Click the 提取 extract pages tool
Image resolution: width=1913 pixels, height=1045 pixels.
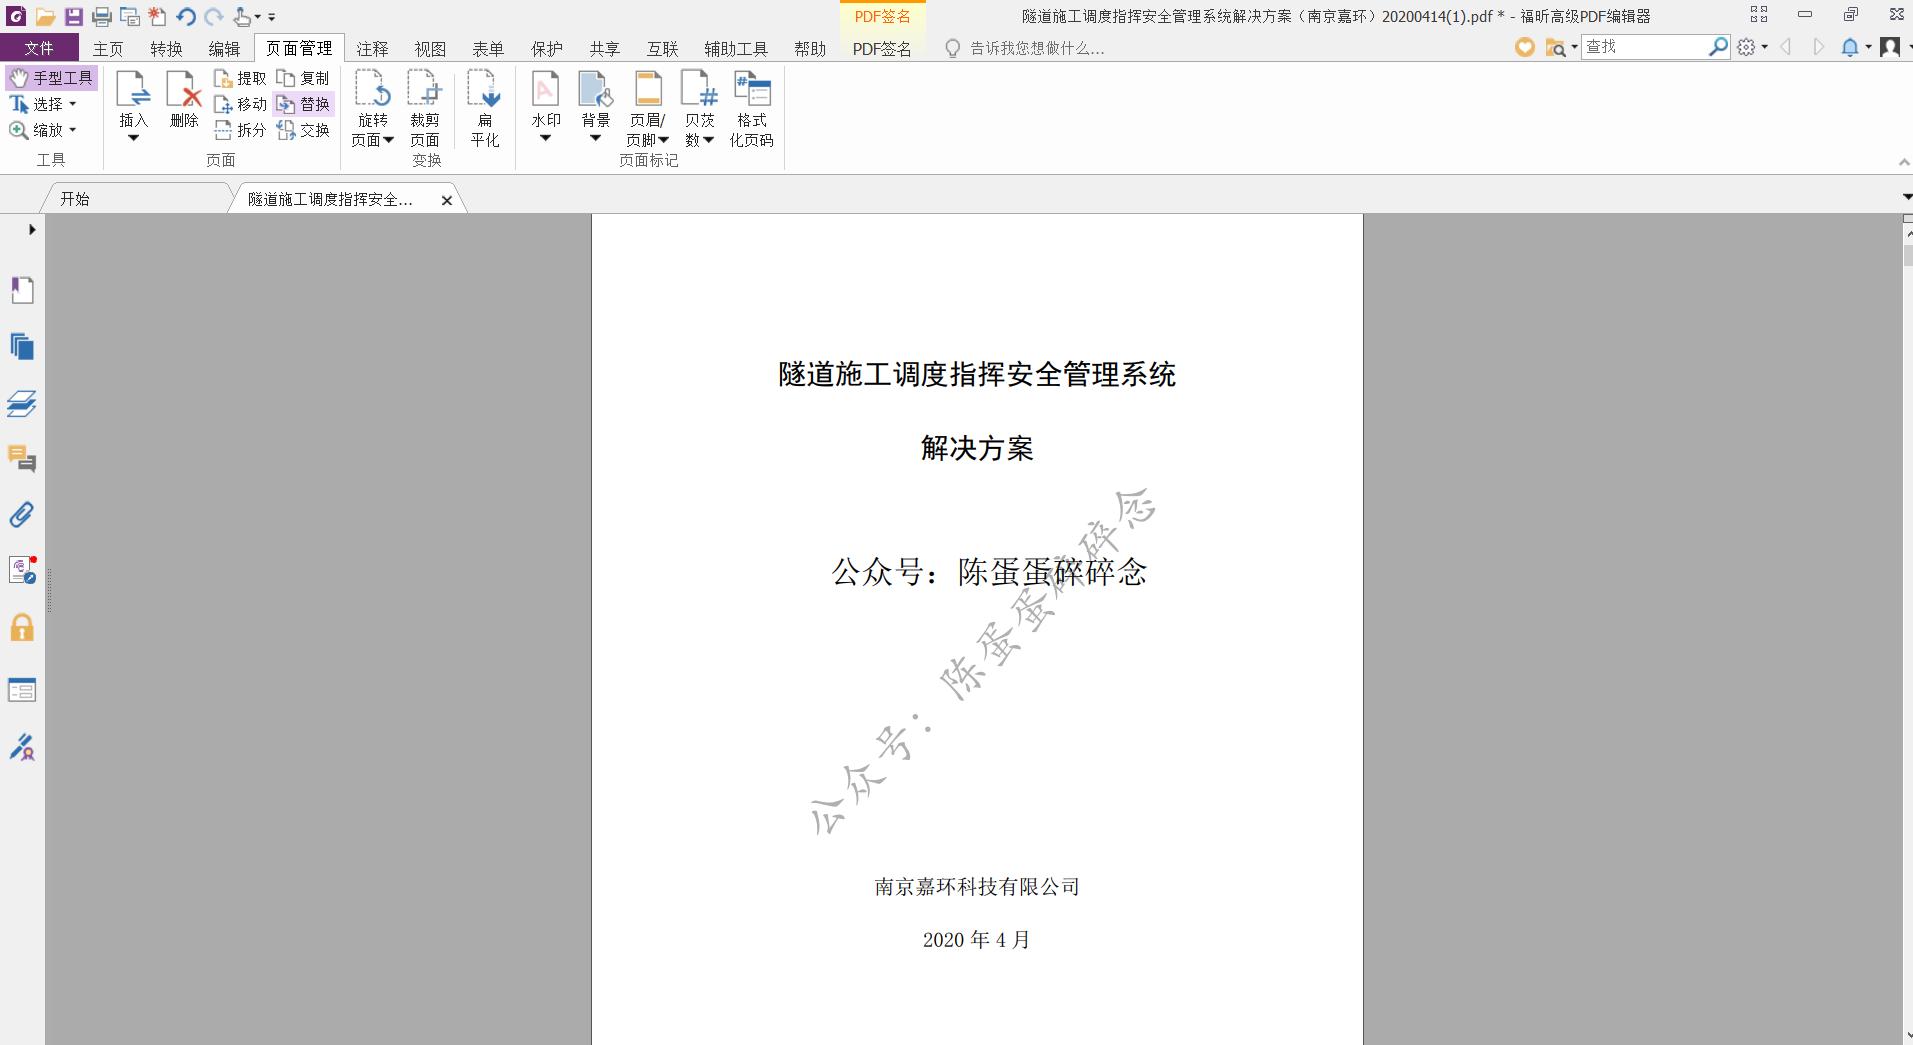(240, 77)
